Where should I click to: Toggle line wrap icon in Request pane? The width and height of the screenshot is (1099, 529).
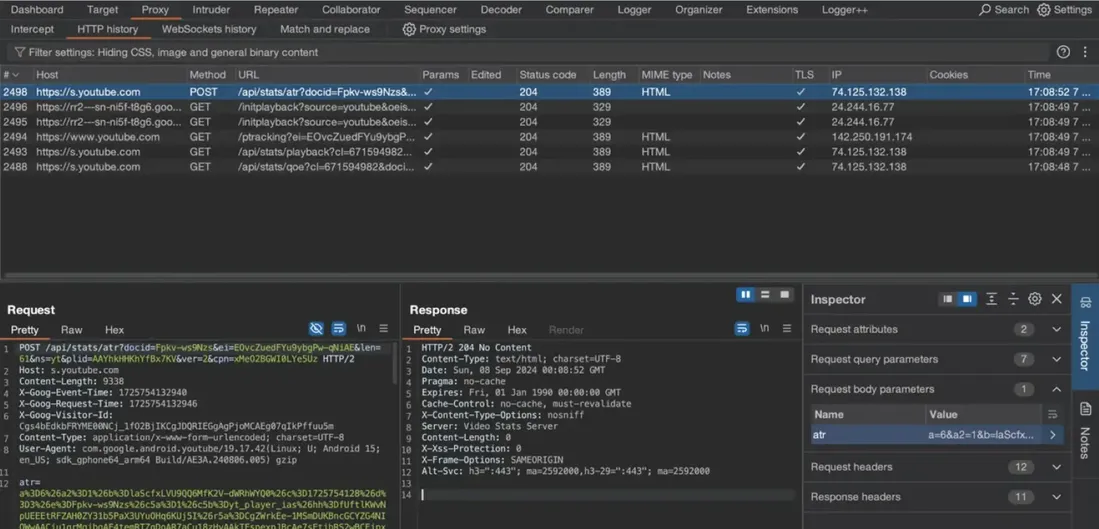pos(339,329)
